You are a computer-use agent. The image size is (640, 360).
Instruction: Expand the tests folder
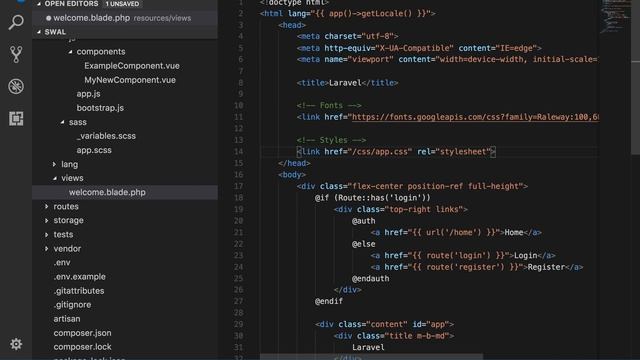coord(47,235)
